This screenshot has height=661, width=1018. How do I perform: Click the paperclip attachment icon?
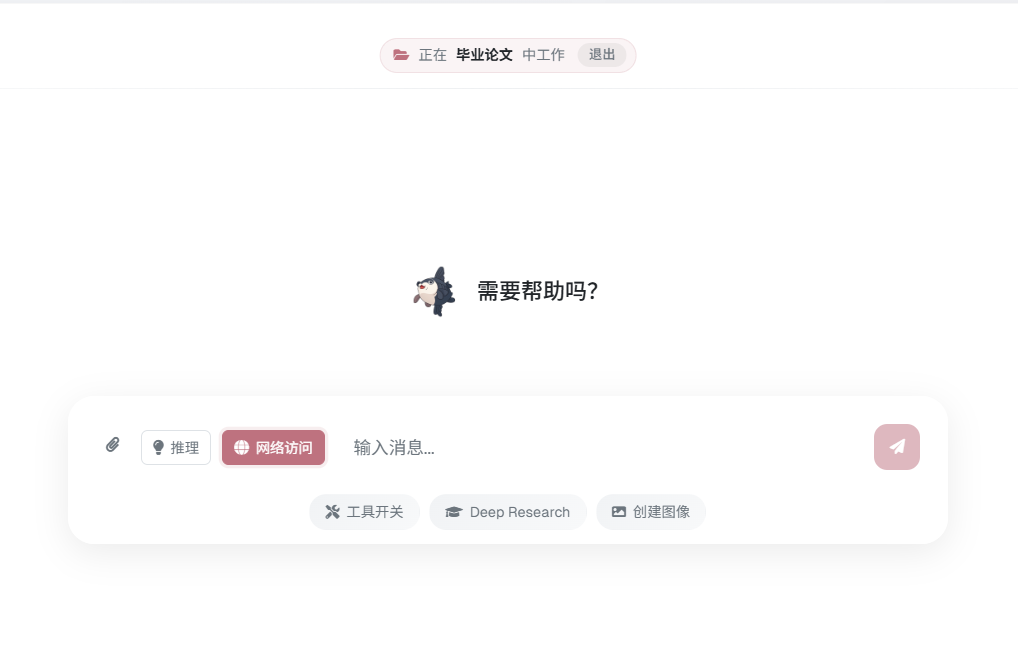pos(112,445)
